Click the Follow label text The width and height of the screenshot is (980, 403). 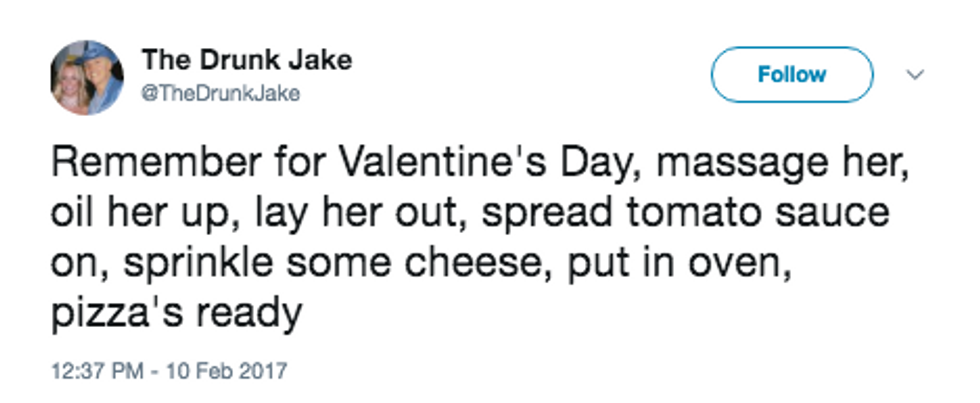(792, 74)
